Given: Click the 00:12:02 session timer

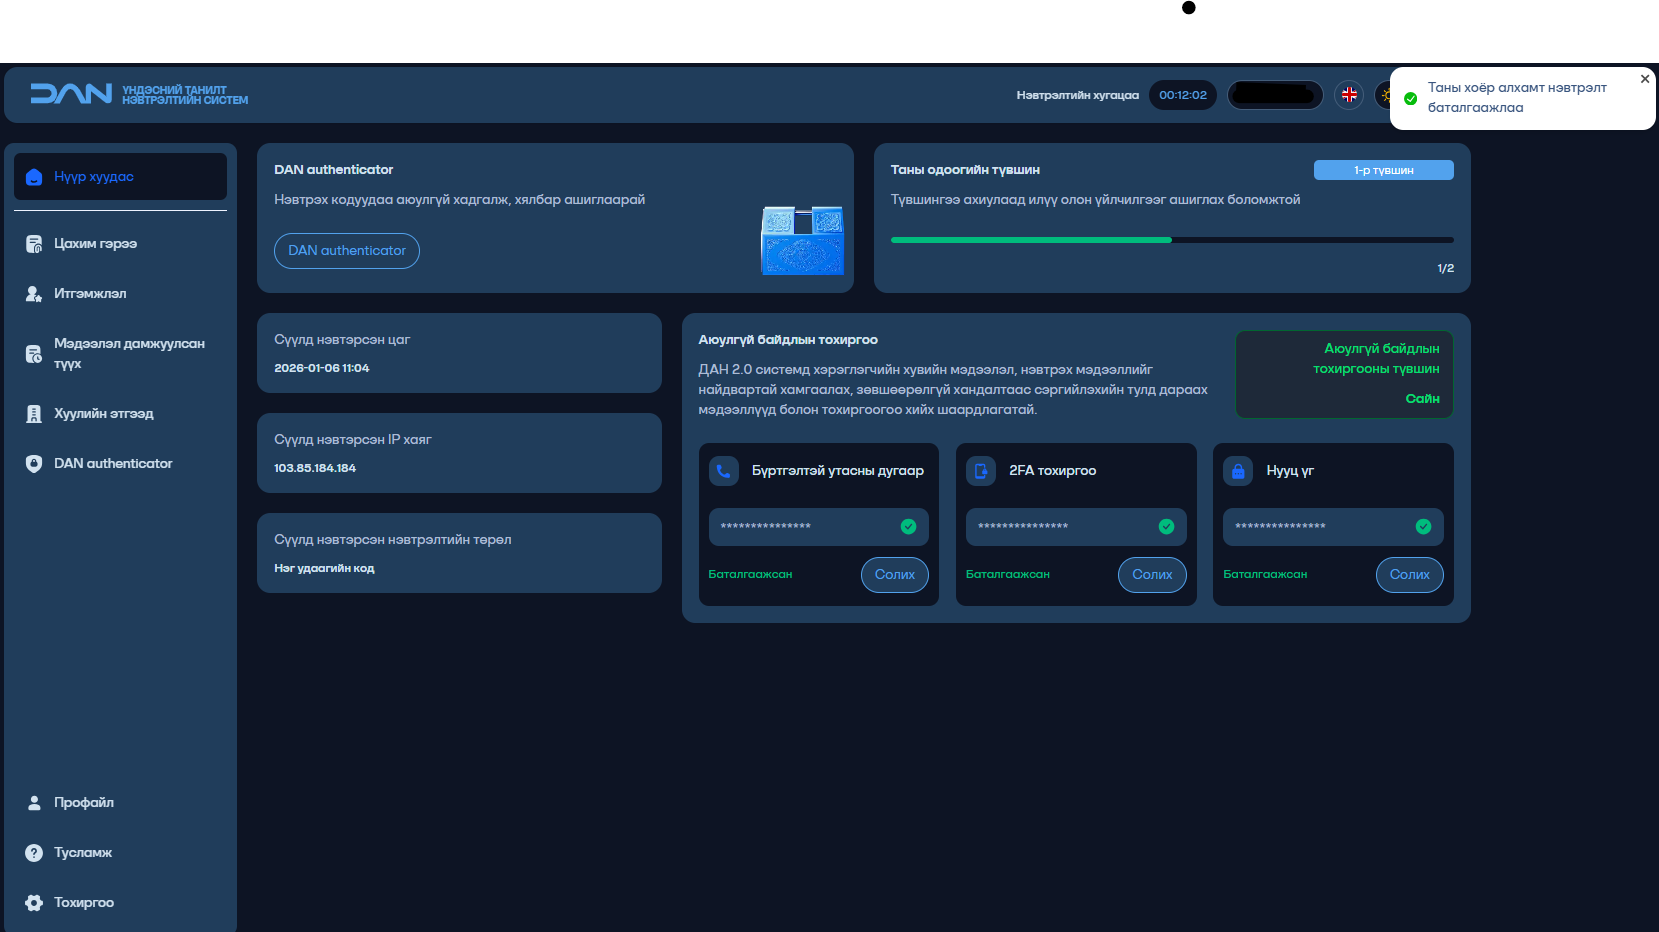Looking at the screenshot, I should [1183, 95].
